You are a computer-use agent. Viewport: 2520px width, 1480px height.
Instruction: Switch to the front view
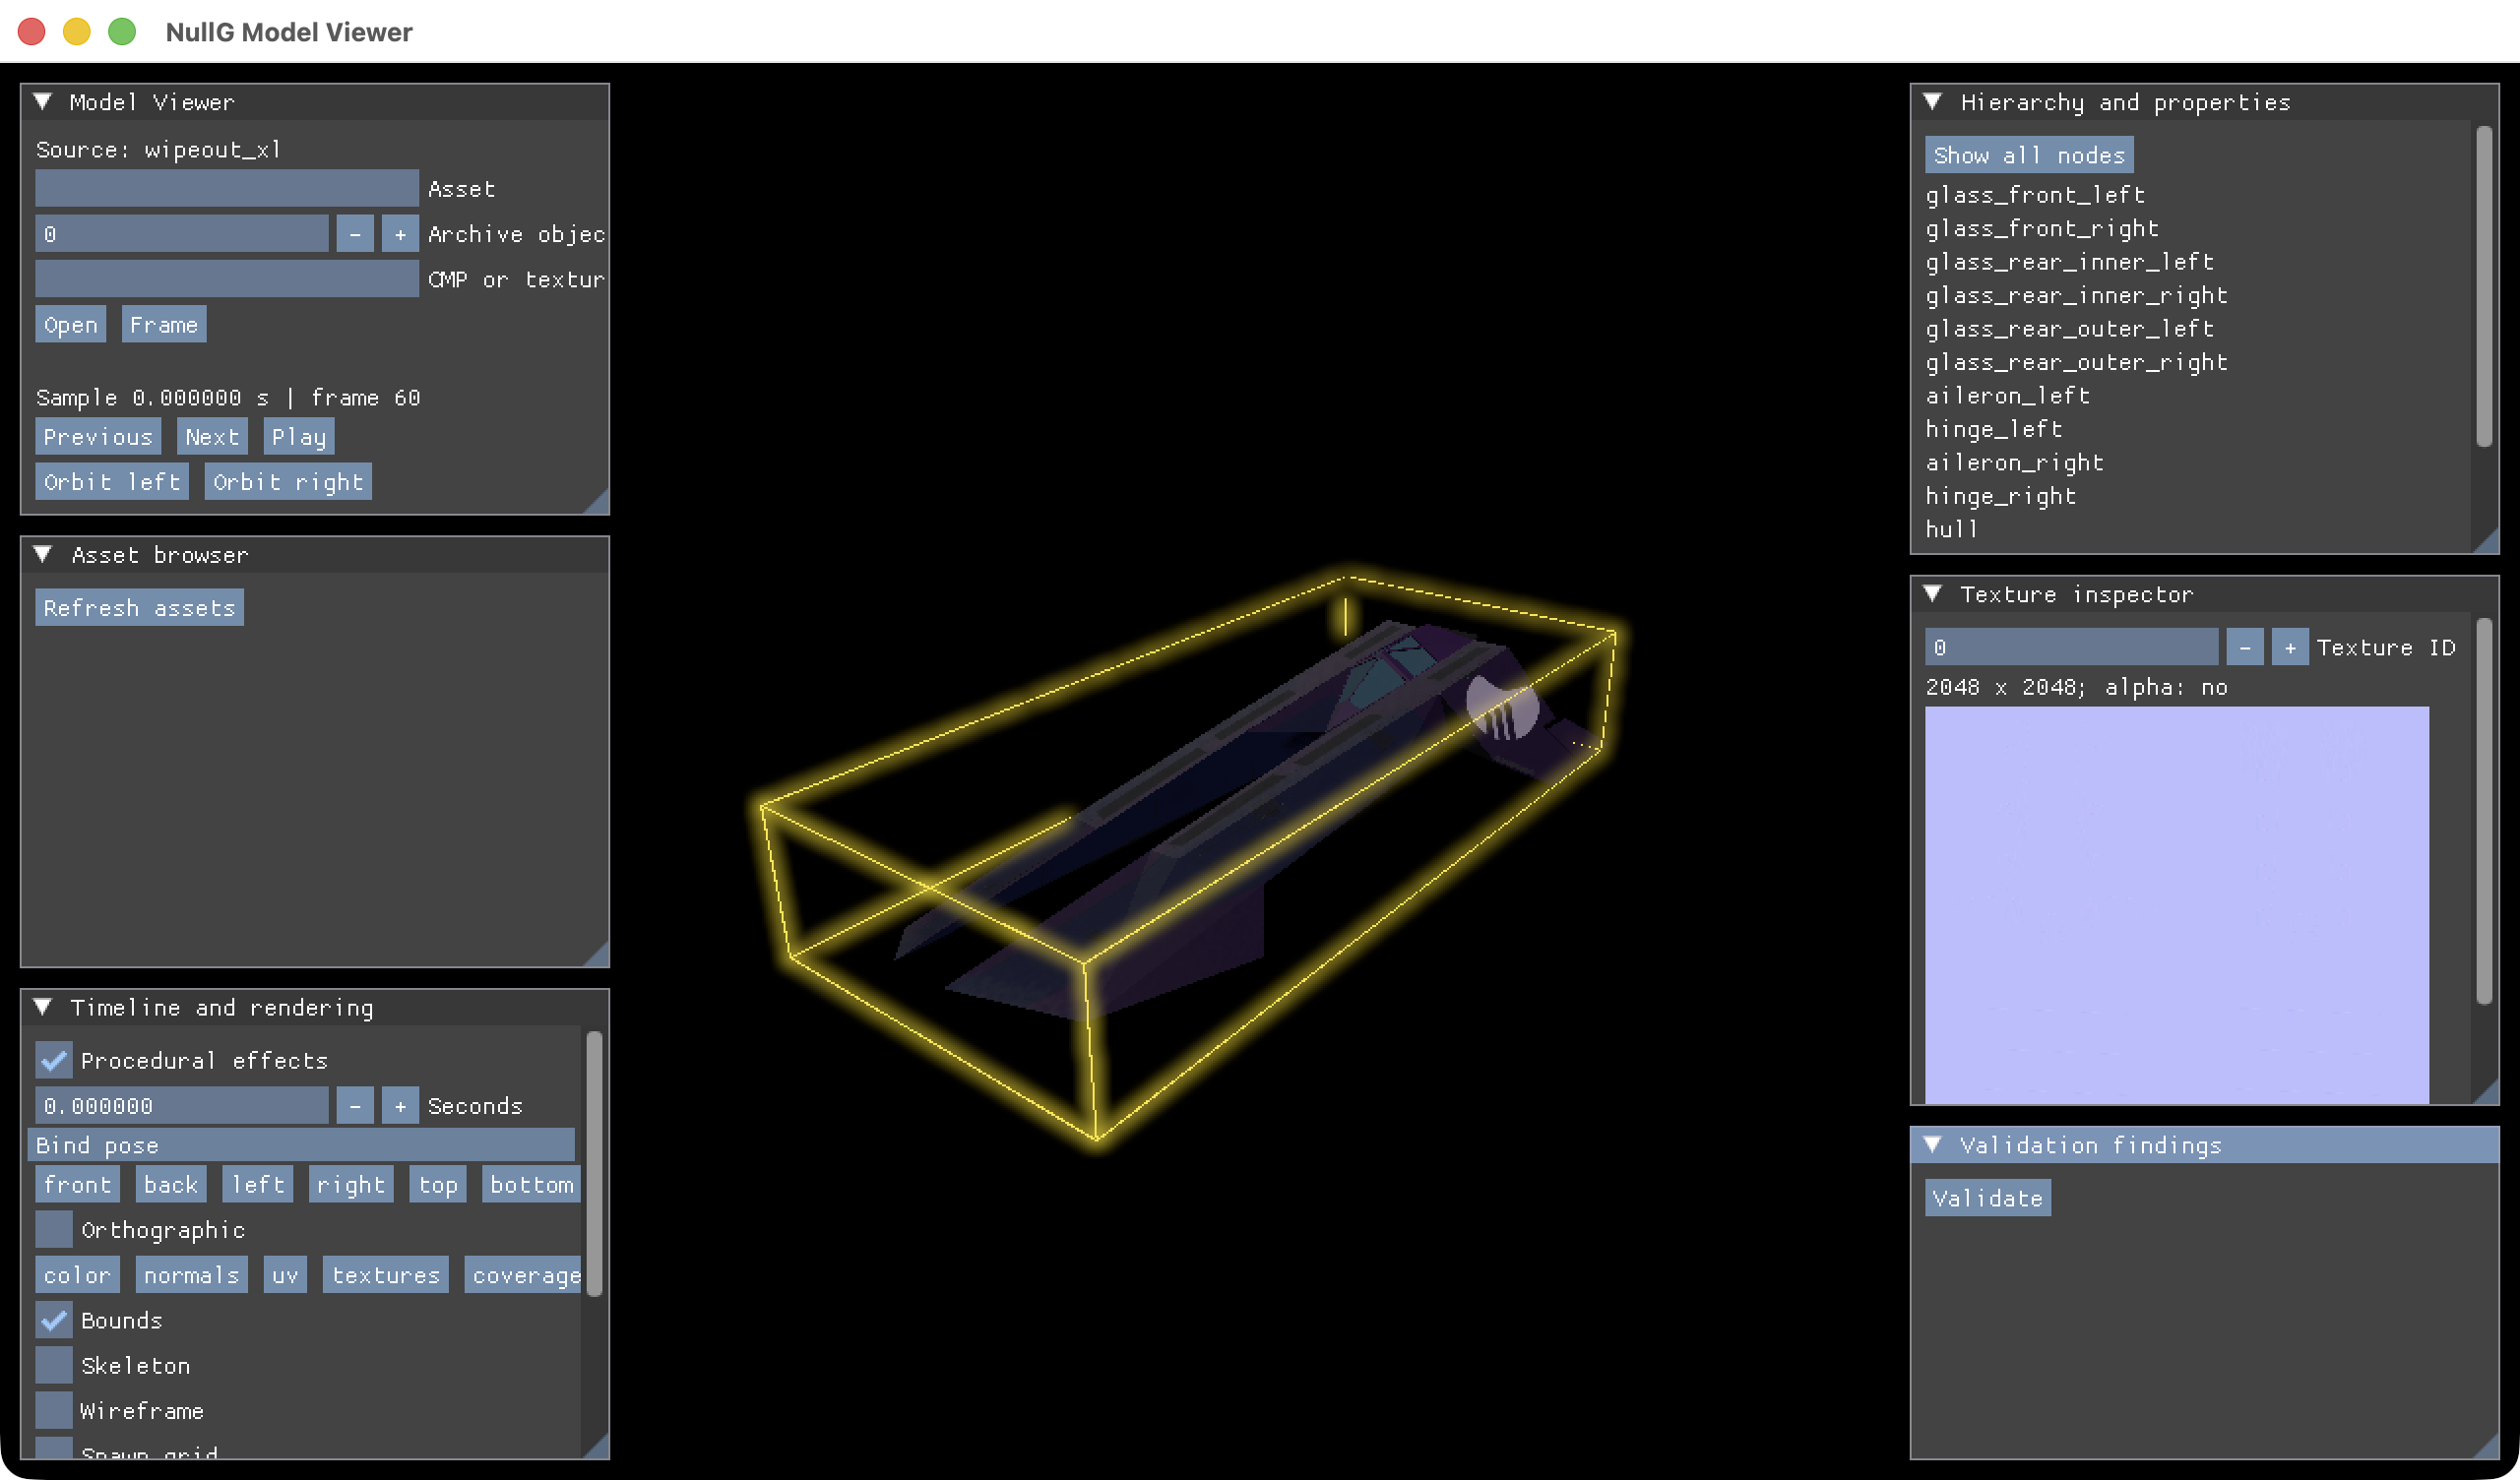click(x=78, y=1185)
